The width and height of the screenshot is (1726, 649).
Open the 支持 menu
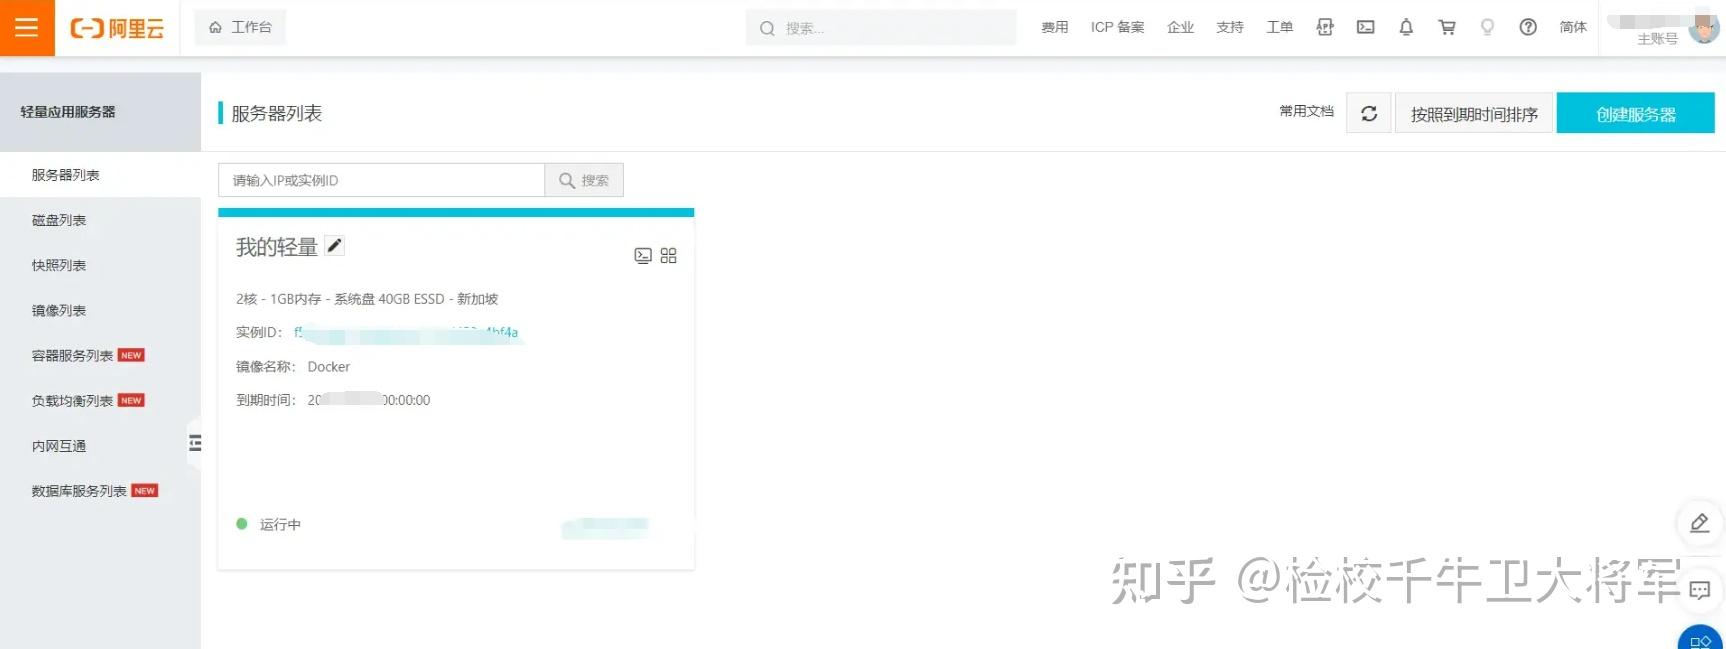pyautogui.click(x=1230, y=27)
